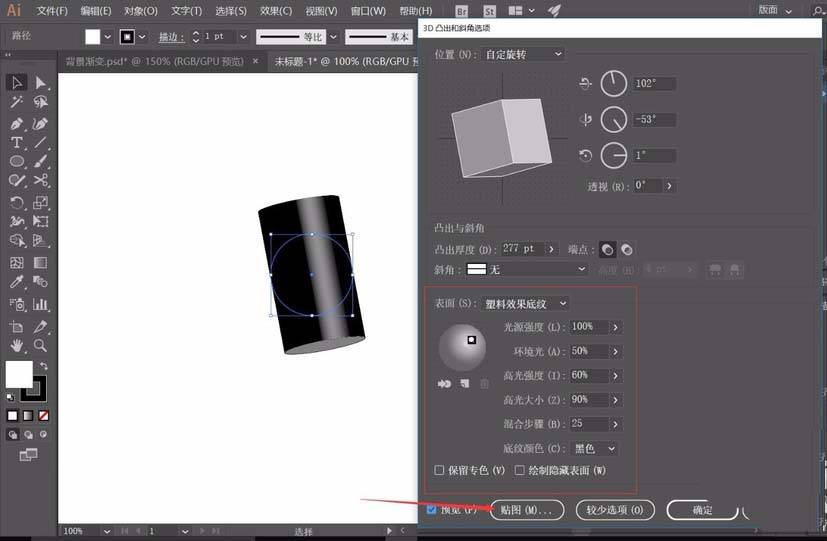
Task: Open the 底纹颜色 shading color dropdown
Action: click(594, 449)
